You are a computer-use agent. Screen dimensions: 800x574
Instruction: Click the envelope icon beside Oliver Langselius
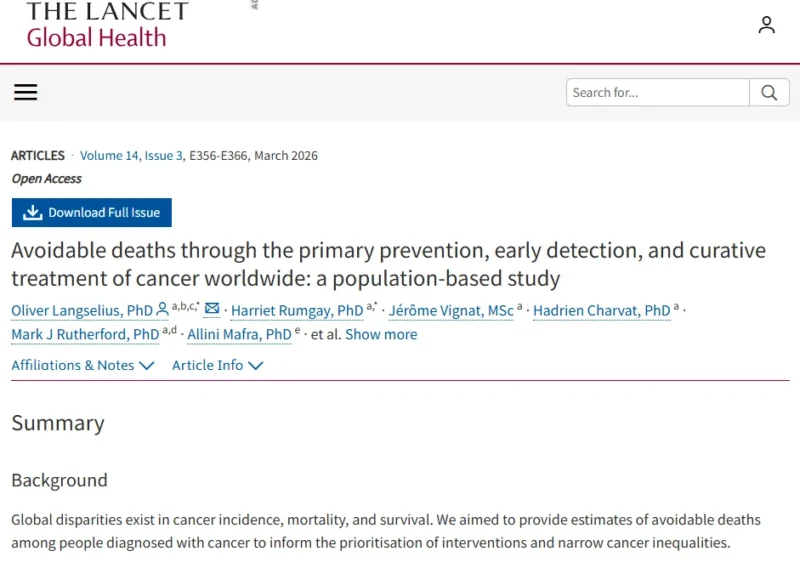coord(212,309)
